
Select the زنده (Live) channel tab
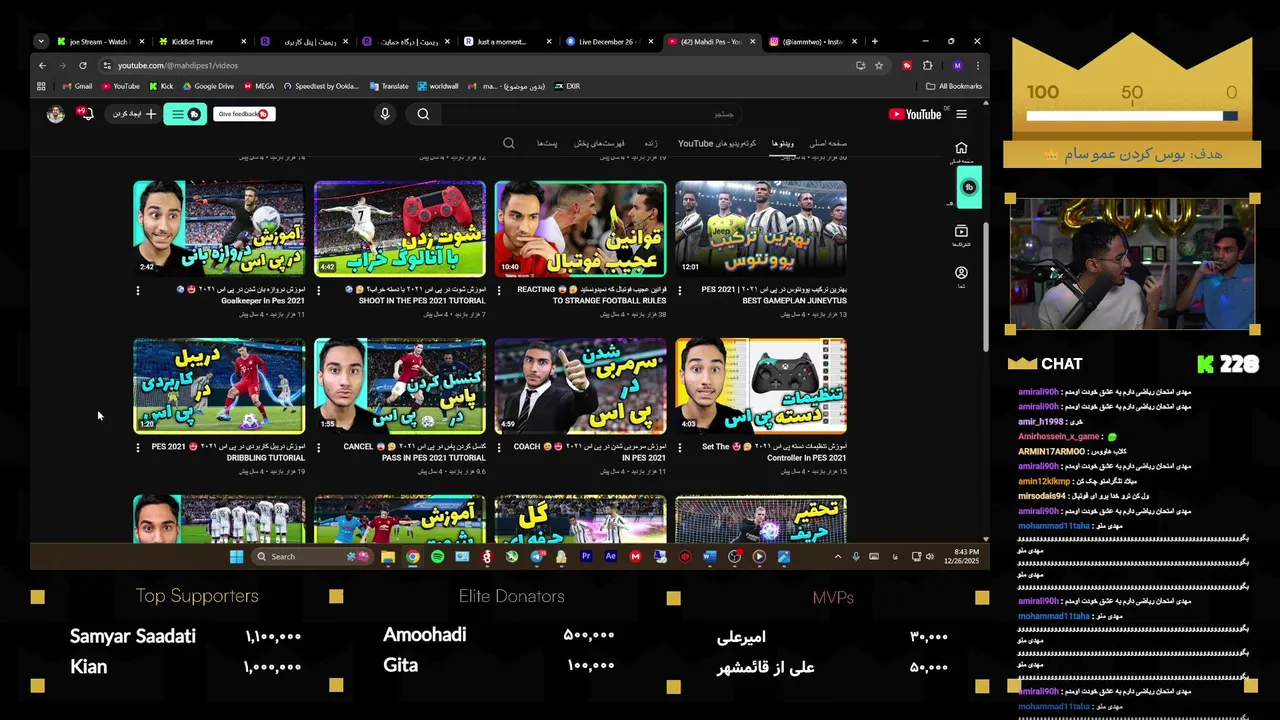[650, 143]
